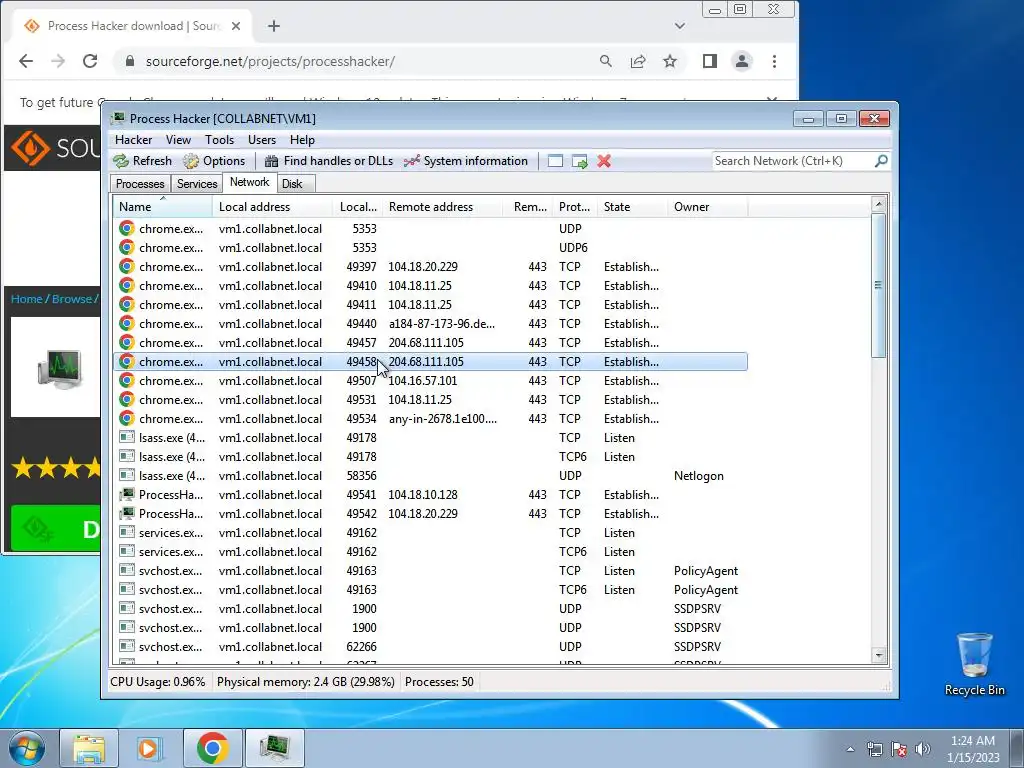Open Chrome's side panel icon
The image size is (1024, 768).
(710, 61)
